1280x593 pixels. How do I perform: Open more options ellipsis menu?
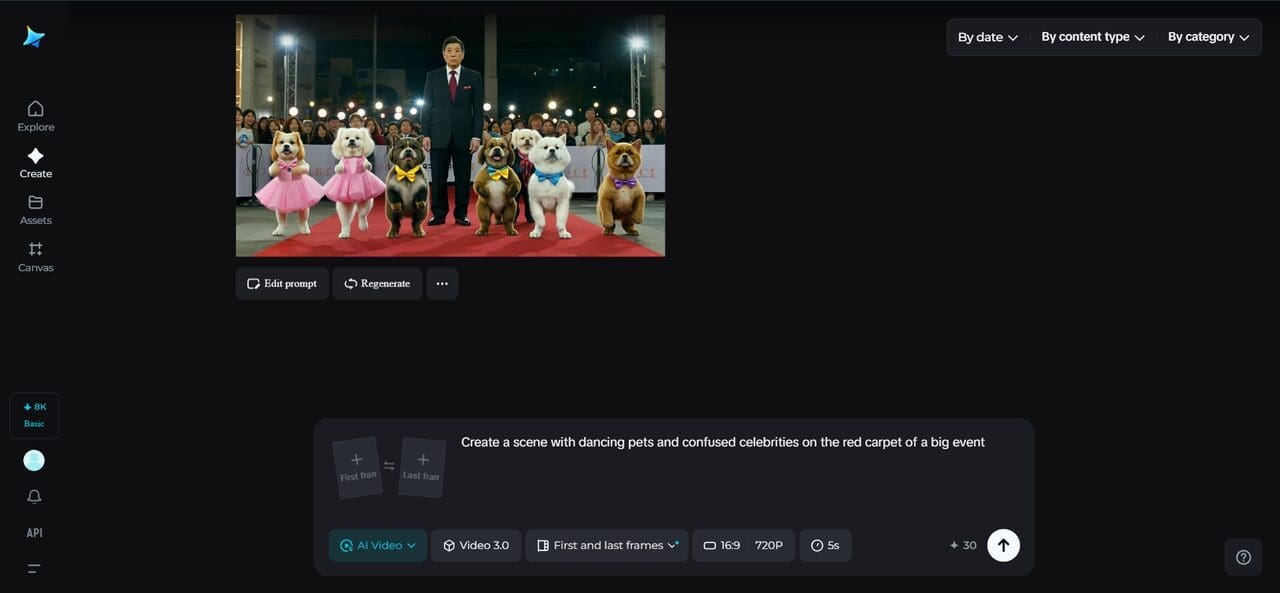pyautogui.click(x=442, y=284)
